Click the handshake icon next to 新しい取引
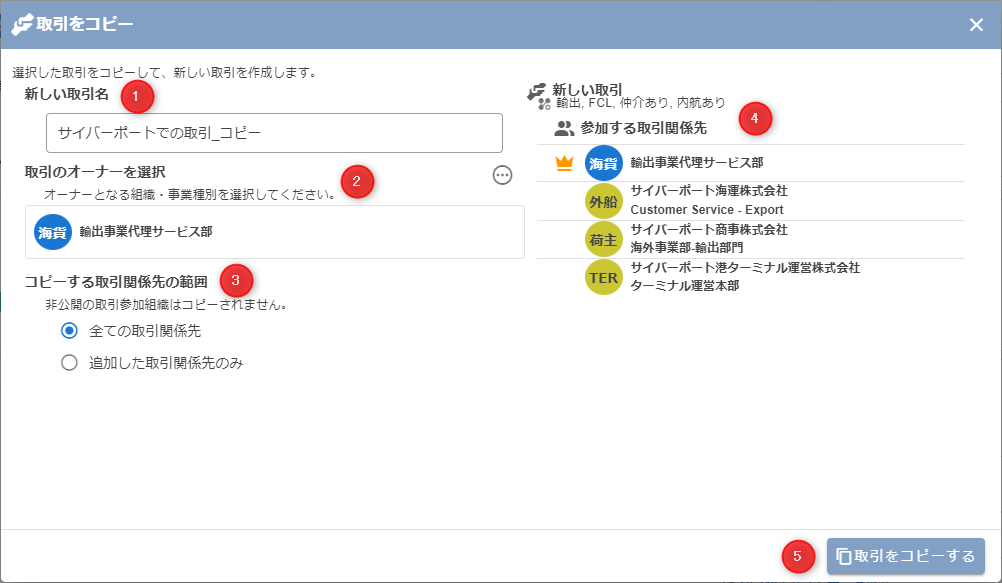The width and height of the screenshot is (1002, 583). coord(537,92)
